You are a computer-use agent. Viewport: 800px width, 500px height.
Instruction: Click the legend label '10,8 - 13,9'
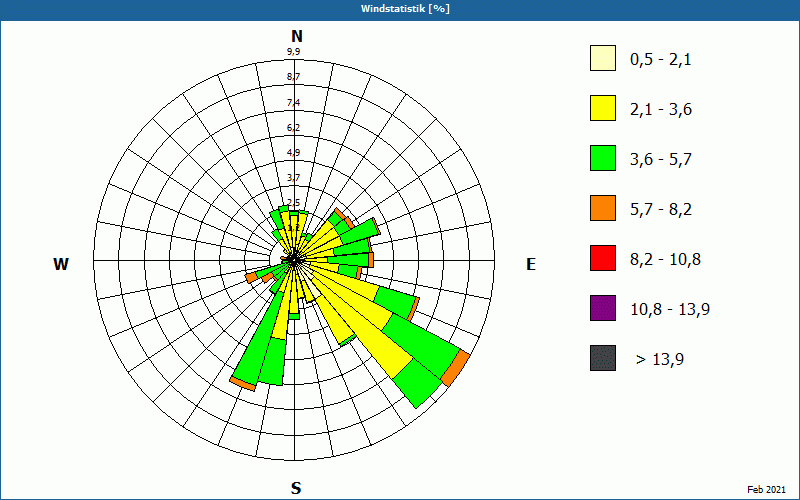(670, 310)
